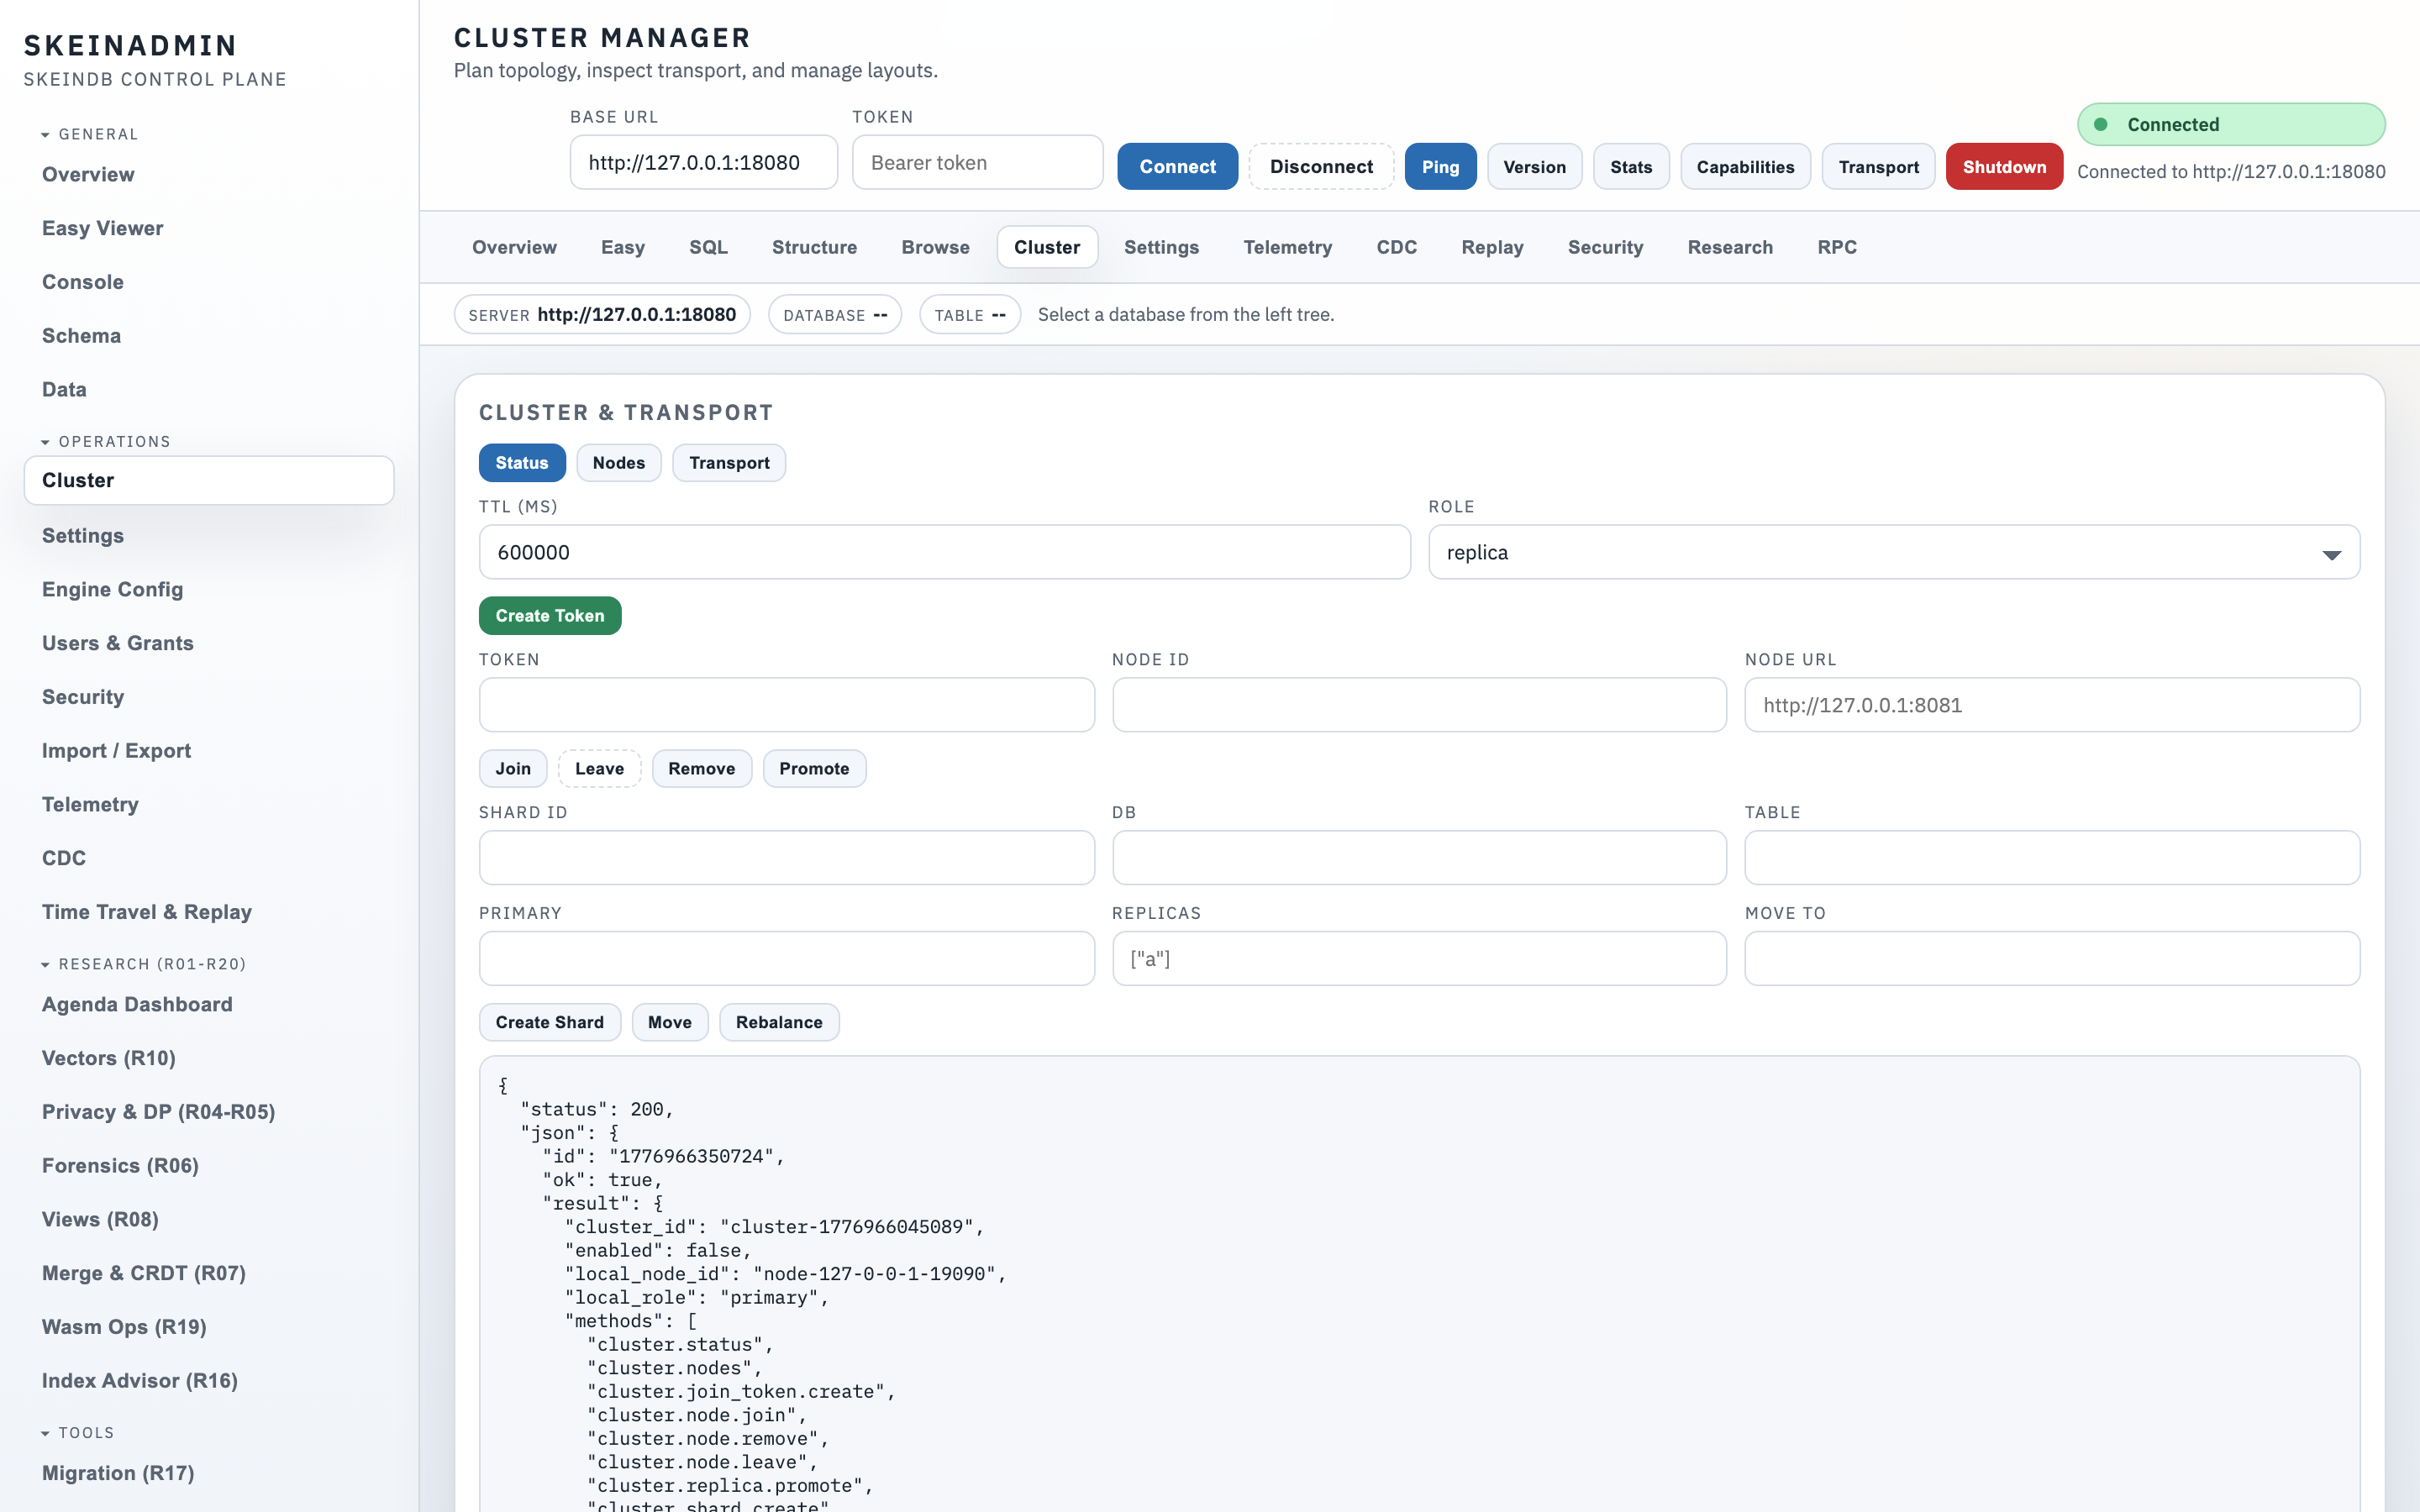Switch to the SQL tab
This screenshot has width=2420, height=1512.
click(708, 247)
